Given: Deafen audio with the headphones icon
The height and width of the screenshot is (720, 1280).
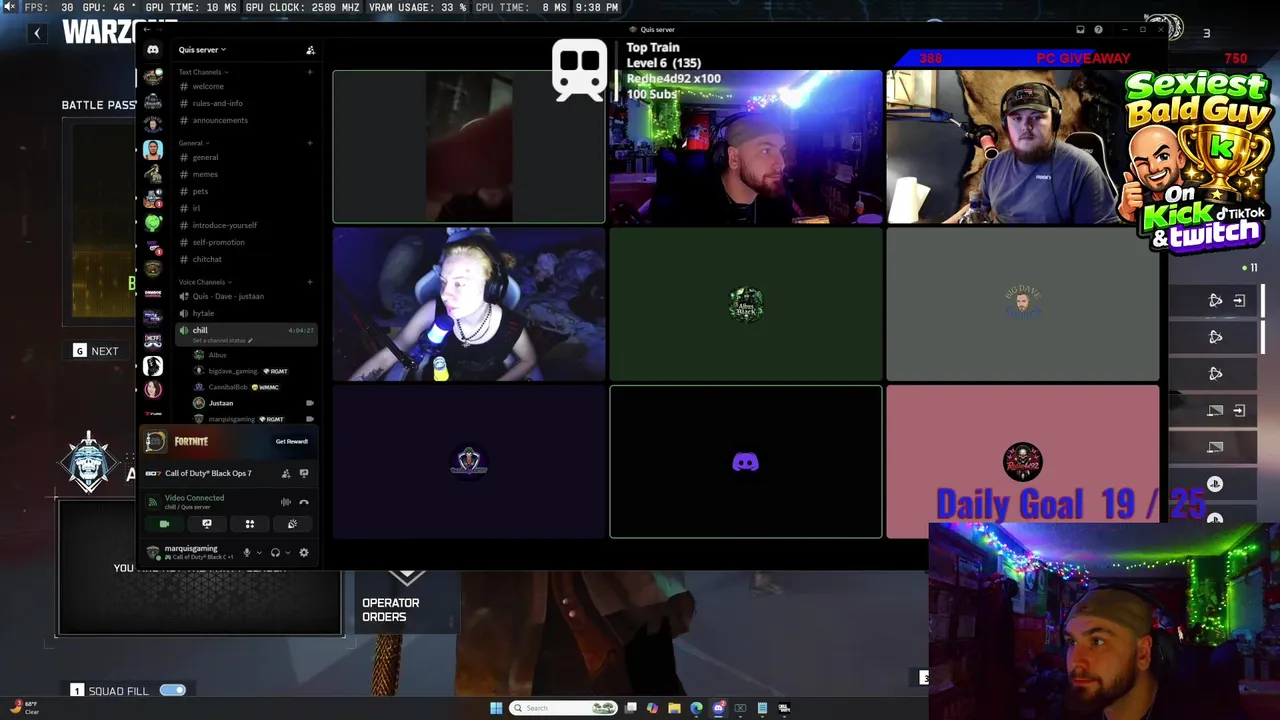Looking at the screenshot, I should (275, 552).
